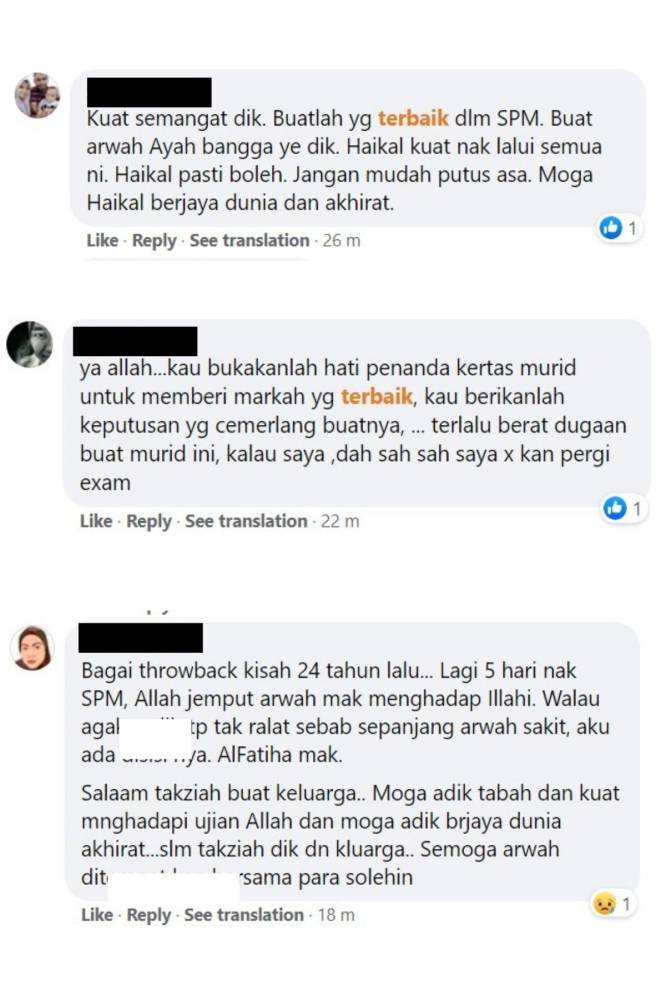Open the 18 m comment timestamp
The image size is (666, 1000).
(x=336, y=915)
